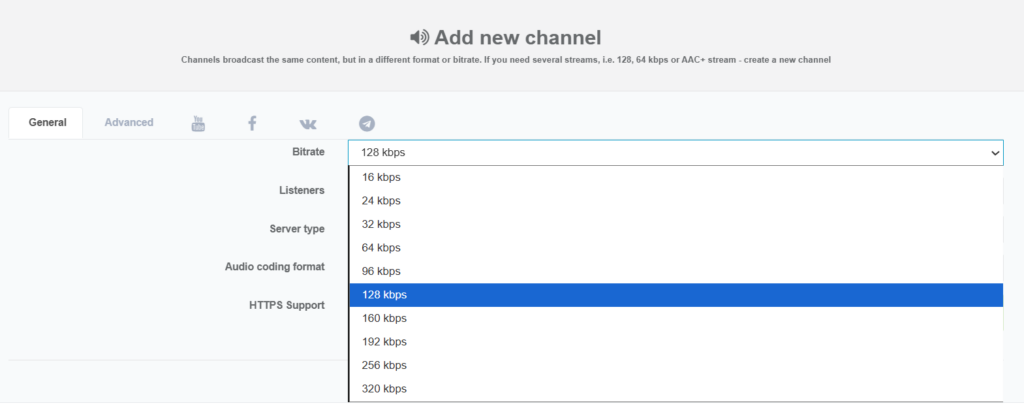Viewport: 1024px width, 412px height.
Task: Switch to the General tab
Action: (x=47, y=123)
